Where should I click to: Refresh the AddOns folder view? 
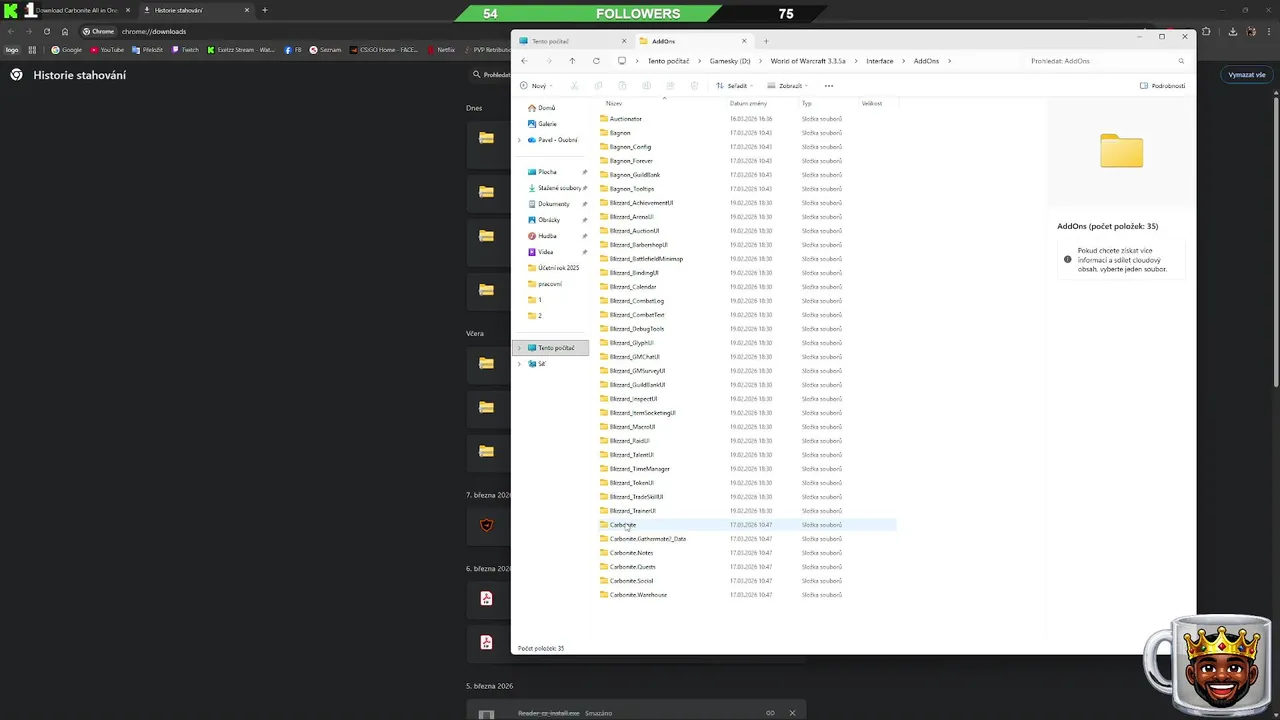click(596, 61)
